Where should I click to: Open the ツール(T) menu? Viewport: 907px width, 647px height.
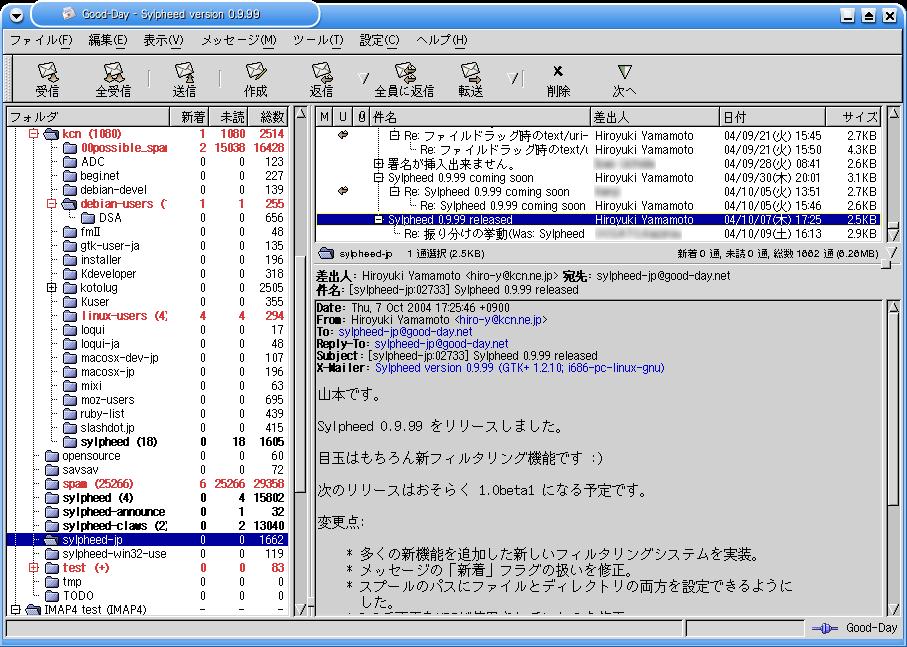318,40
